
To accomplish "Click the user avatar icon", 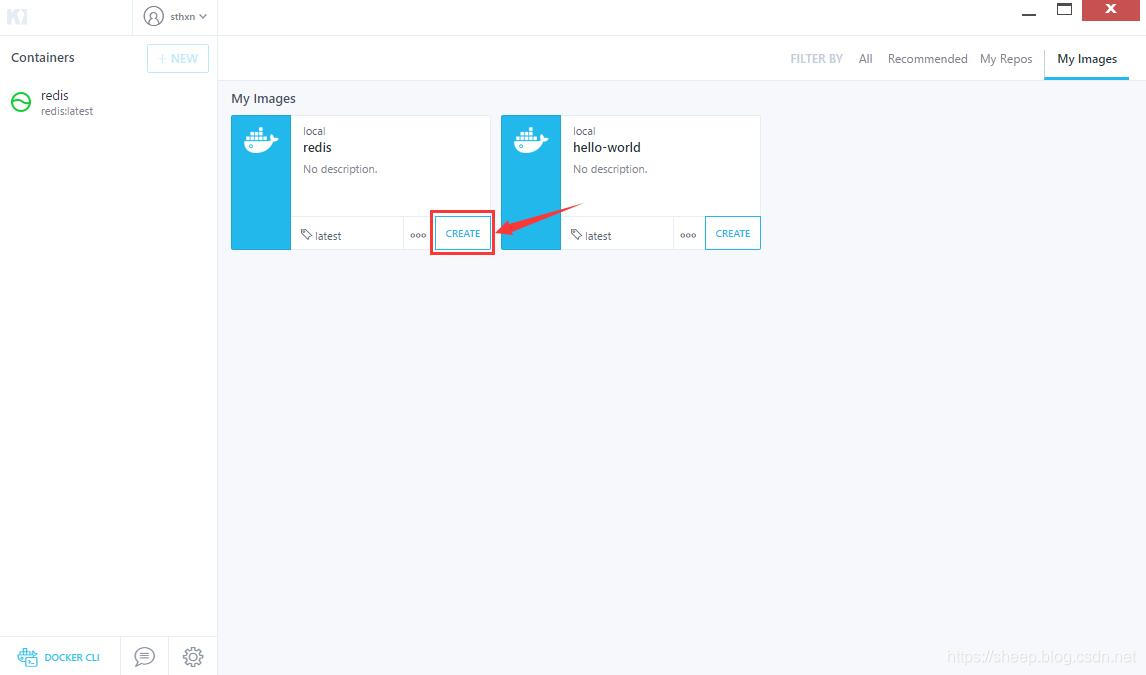I will coord(153,16).
